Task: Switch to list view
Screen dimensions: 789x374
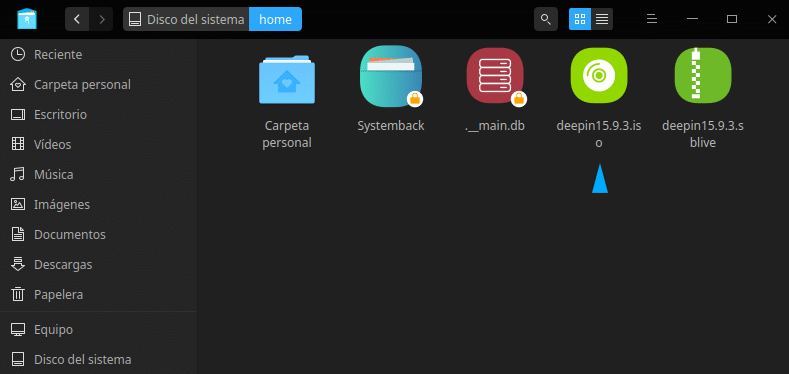Action: point(602,19)
